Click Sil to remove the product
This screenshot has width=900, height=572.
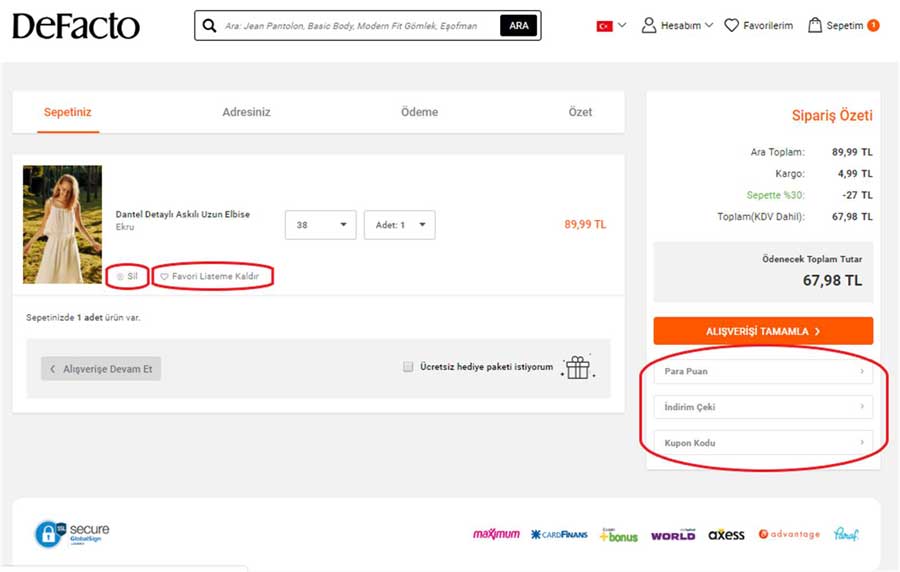[127, 277]
